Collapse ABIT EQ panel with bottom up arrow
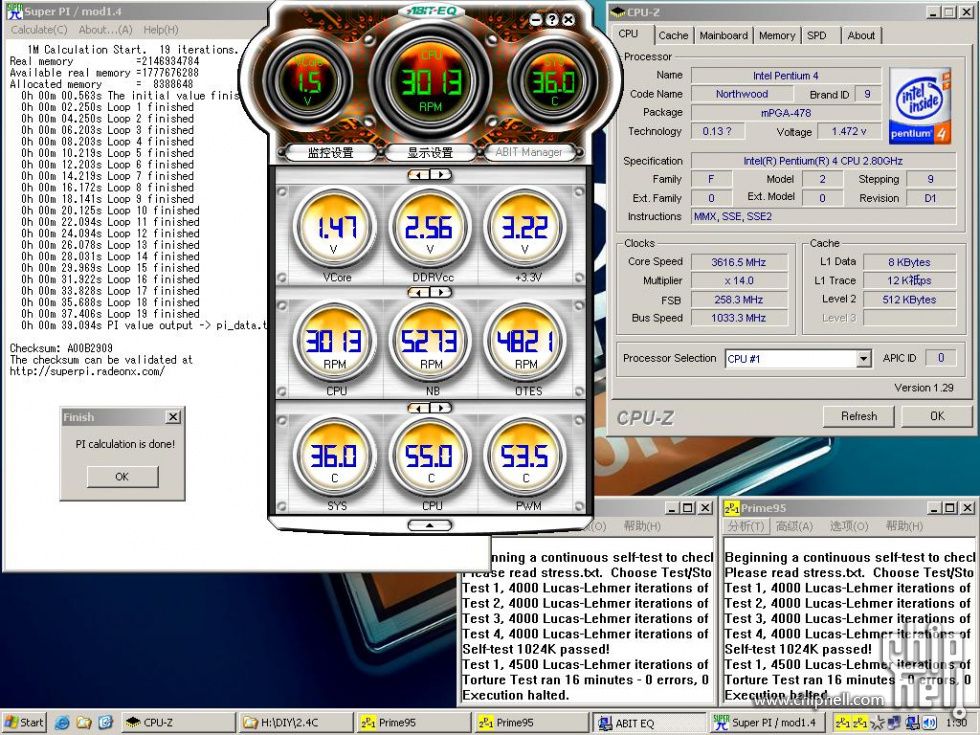Viewport: 980px width, 735px height. [x=430, y=526]
